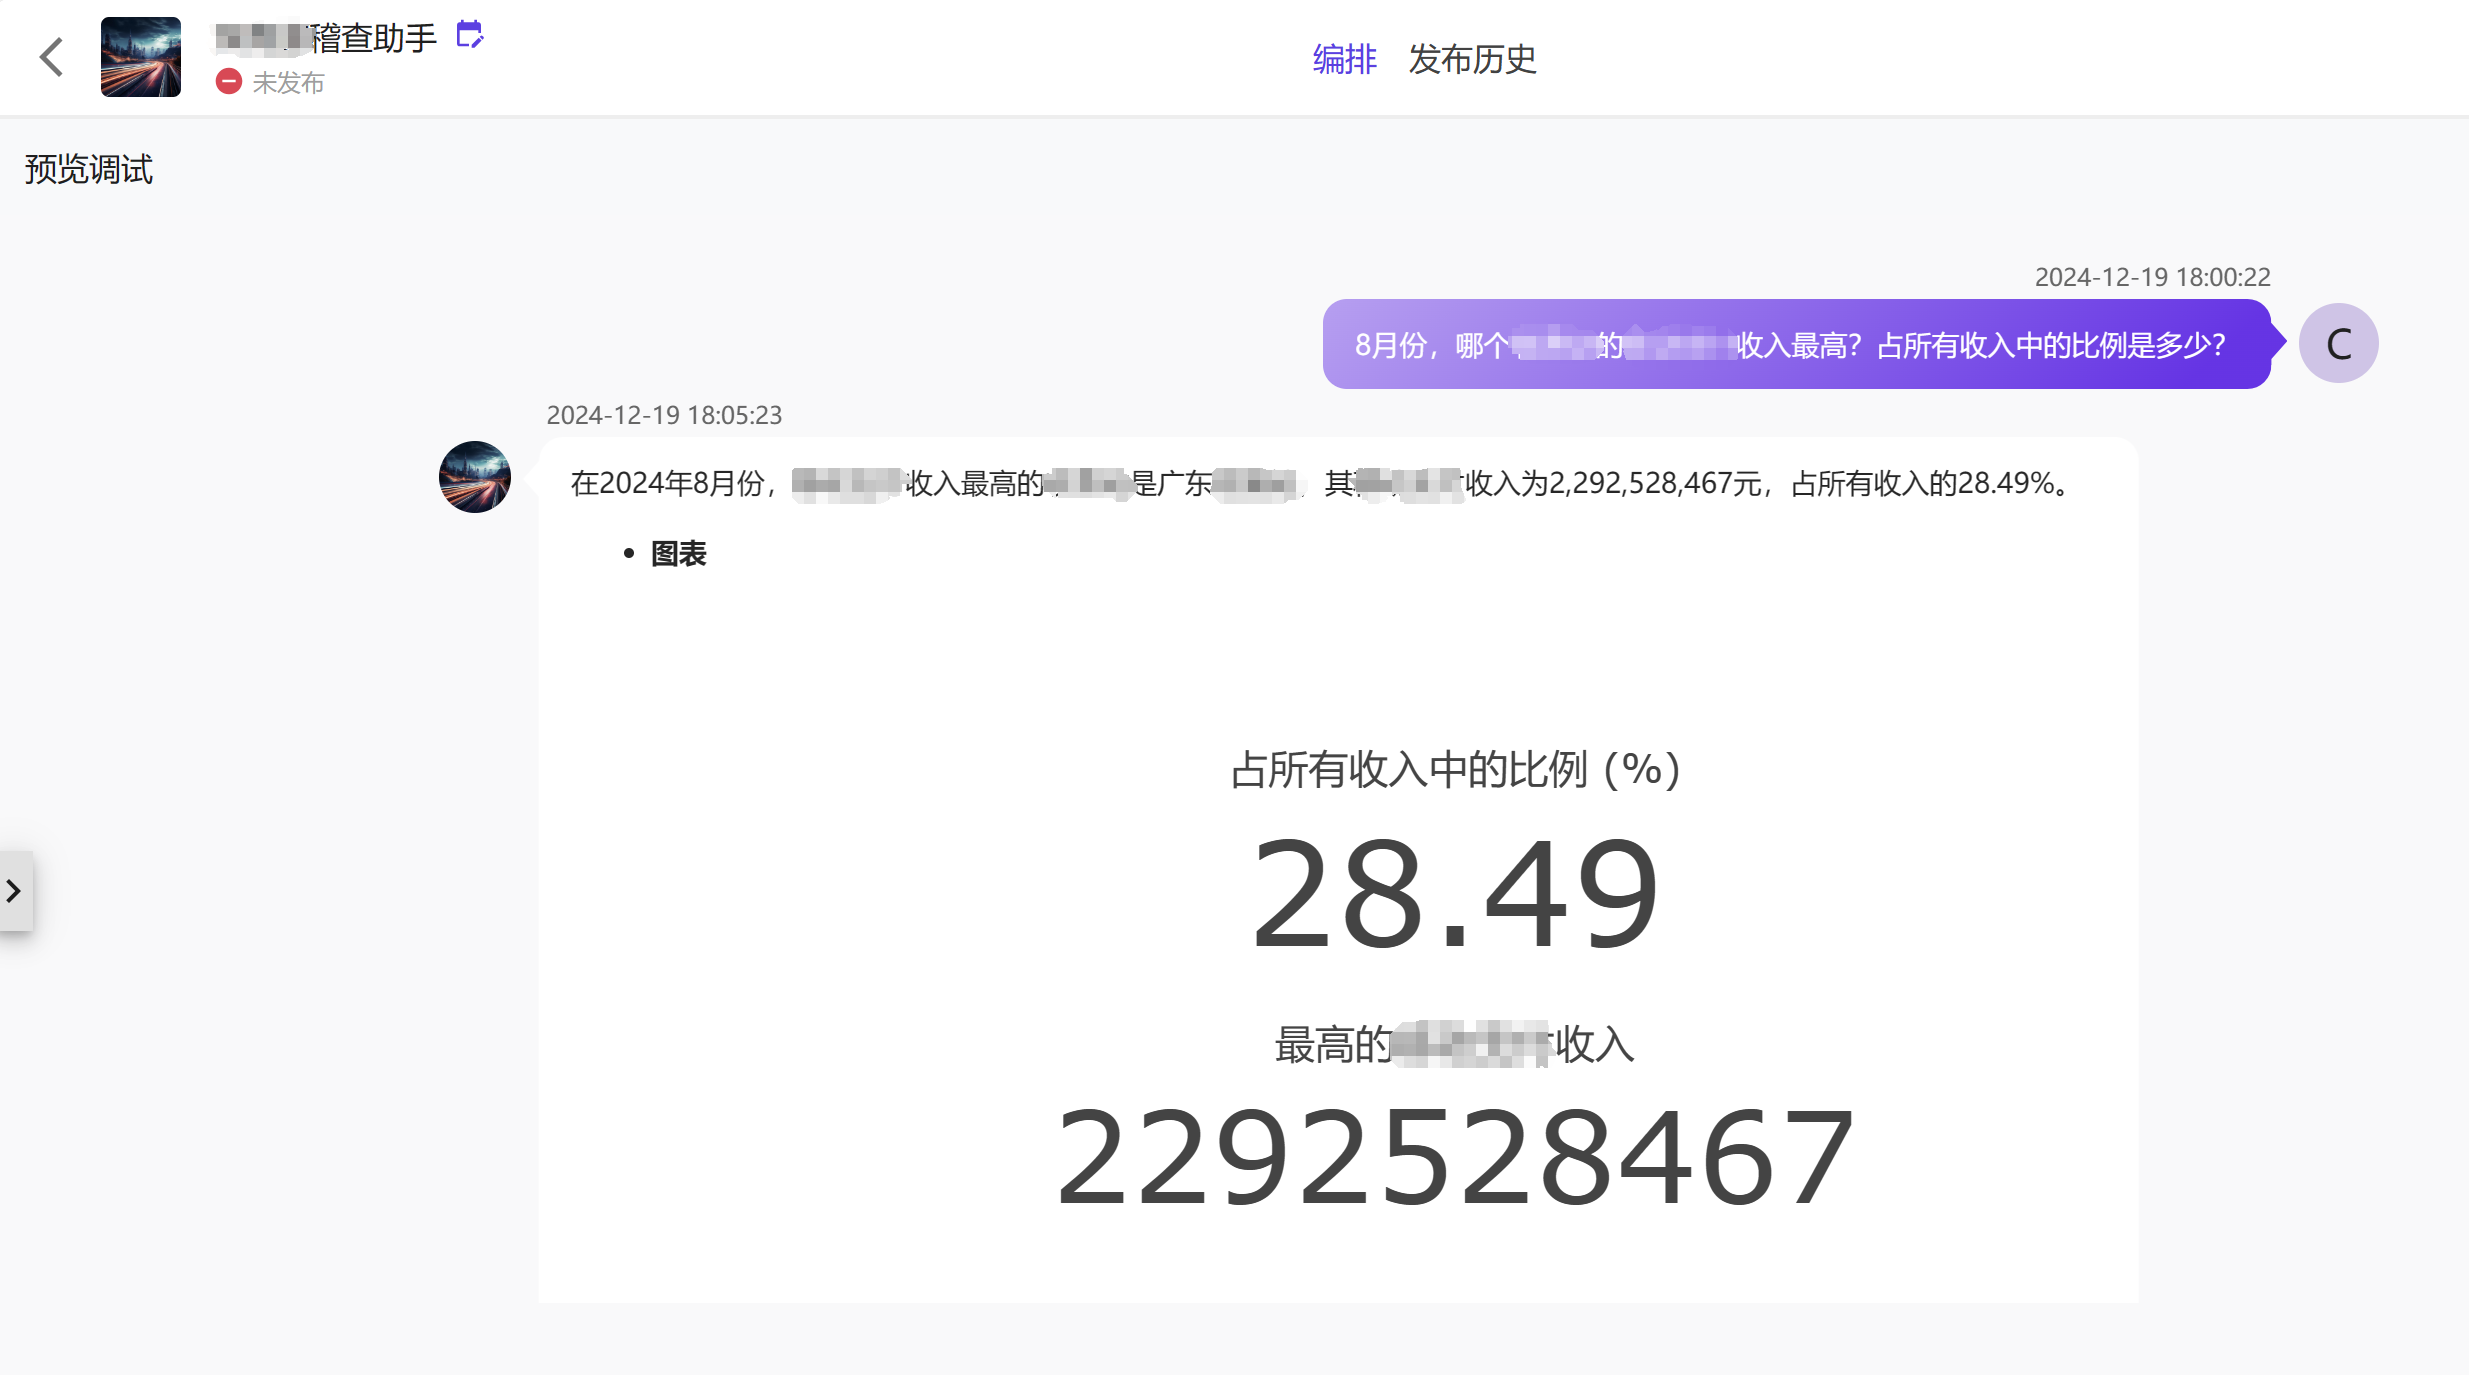2469x1375 pixels.
Task: Click the 图表 bullet heading
Action: click(x=678, y=553)
